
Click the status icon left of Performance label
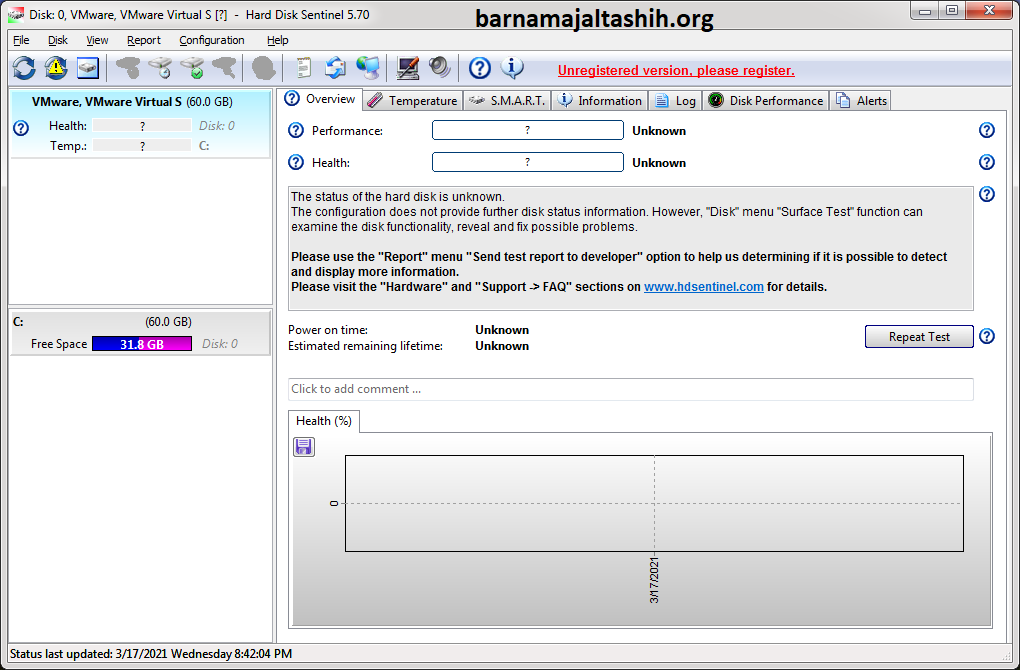(x=296, y=130)
